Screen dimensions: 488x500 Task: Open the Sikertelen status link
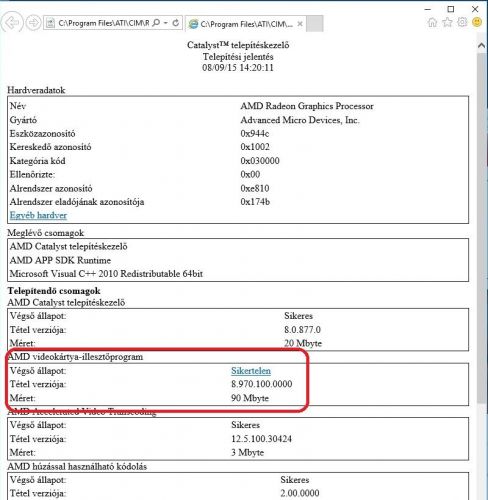pos(251,371)
